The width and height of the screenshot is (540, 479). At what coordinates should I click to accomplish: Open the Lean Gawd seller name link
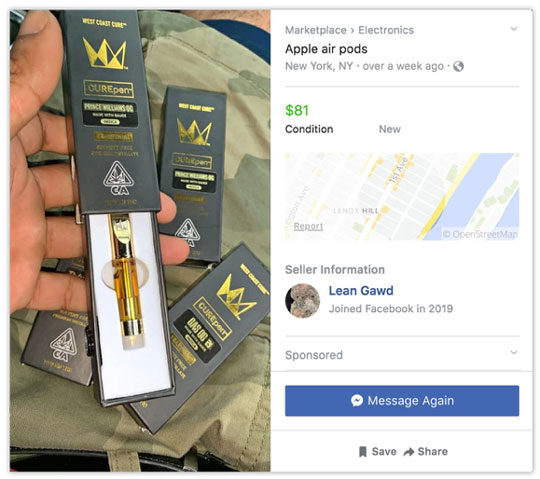pos(361,291)
